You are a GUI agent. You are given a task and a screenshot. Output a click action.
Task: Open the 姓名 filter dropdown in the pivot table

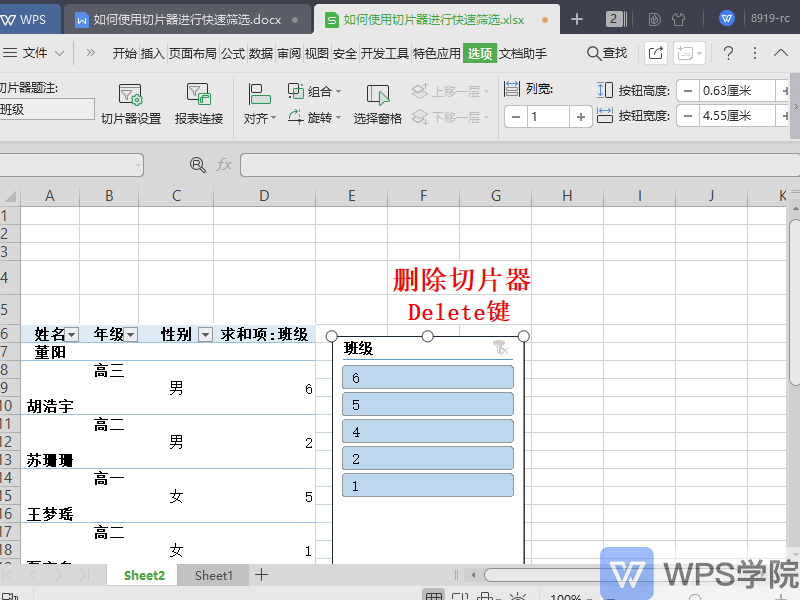pyautogui.click(x=72, y=335)
